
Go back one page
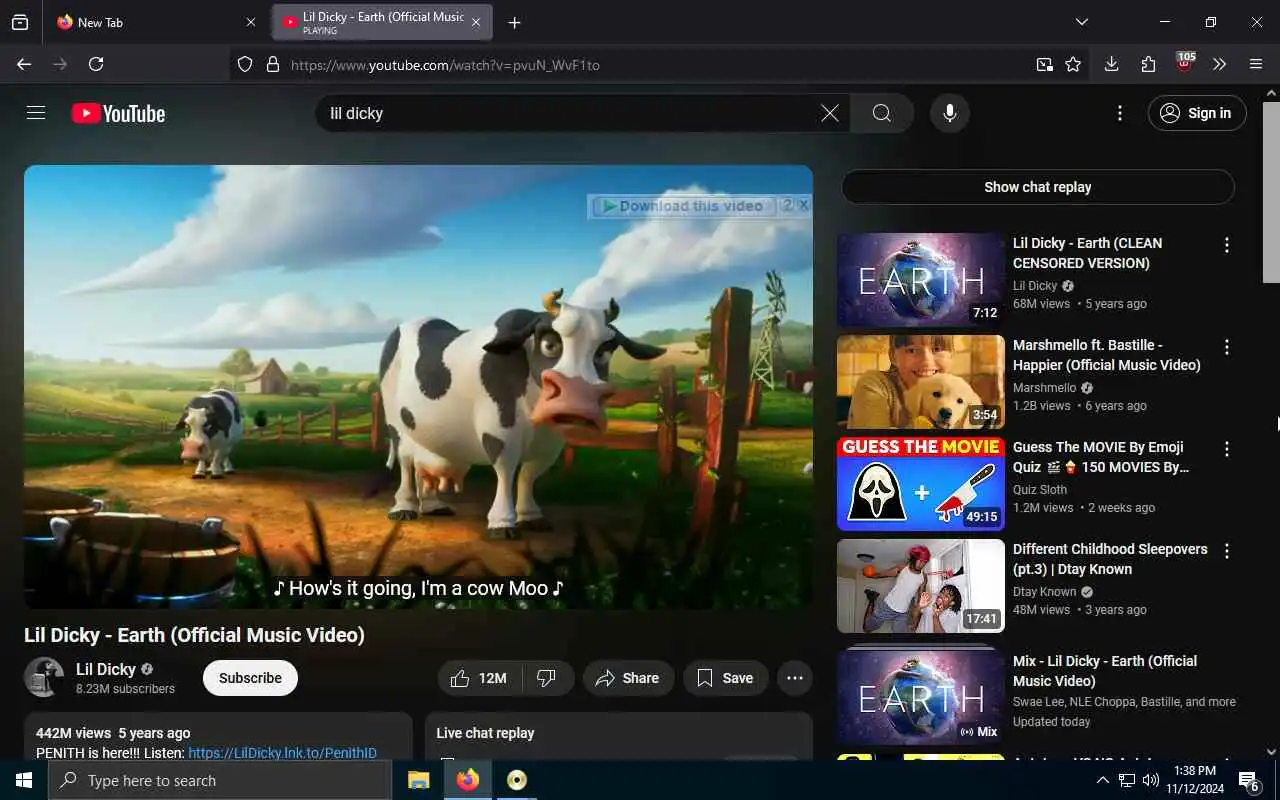(x=24, y=64)
